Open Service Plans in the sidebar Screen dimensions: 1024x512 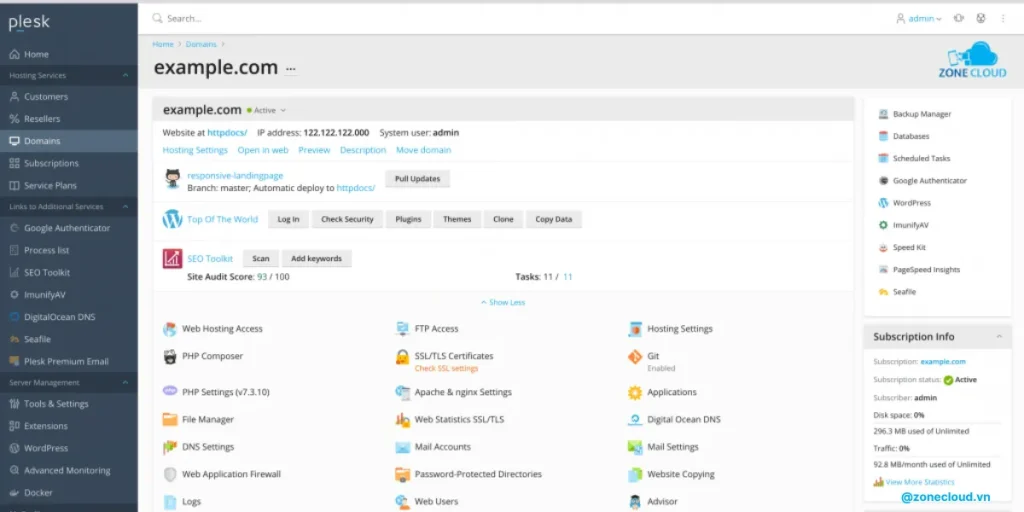(69, 185)
